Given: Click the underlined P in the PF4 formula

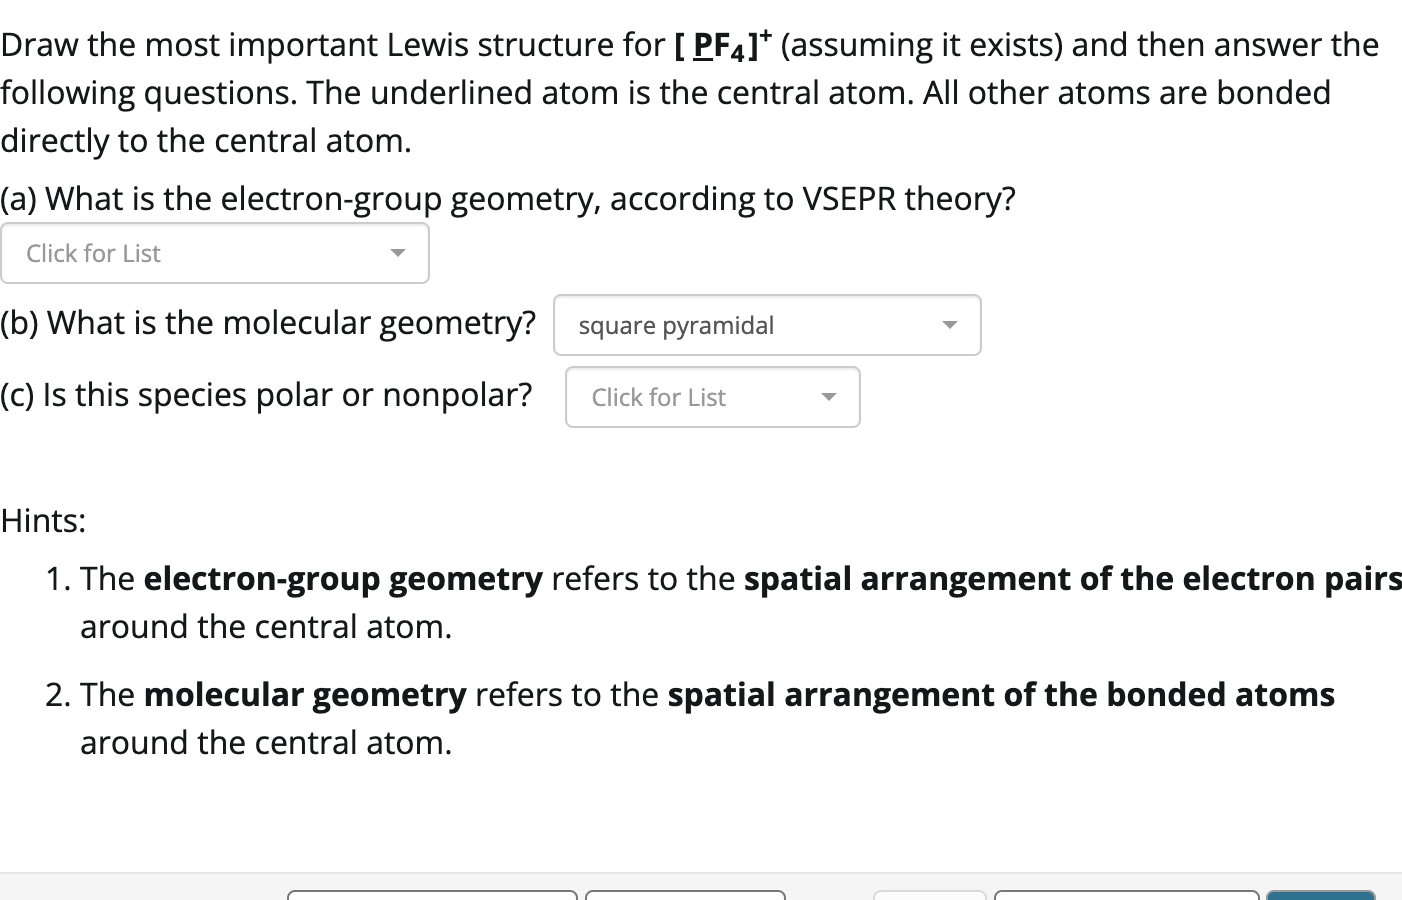Looking at the screenshot, I should pyautogui.click(x=700, y=44).
